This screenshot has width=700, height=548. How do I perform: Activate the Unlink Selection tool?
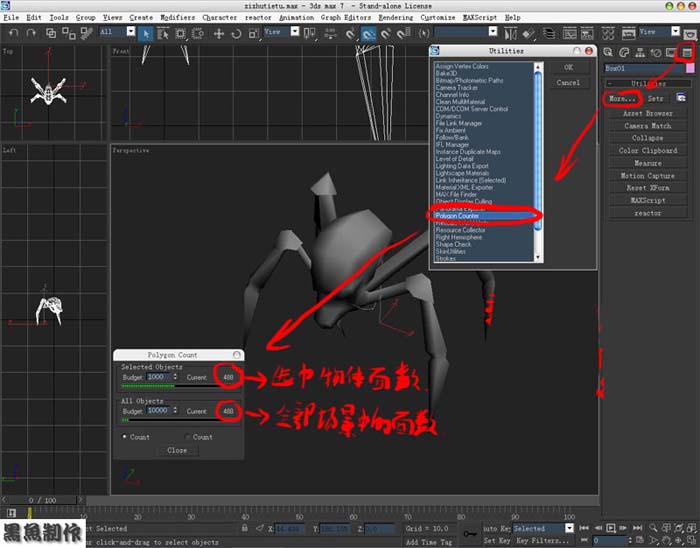[68, 33]
